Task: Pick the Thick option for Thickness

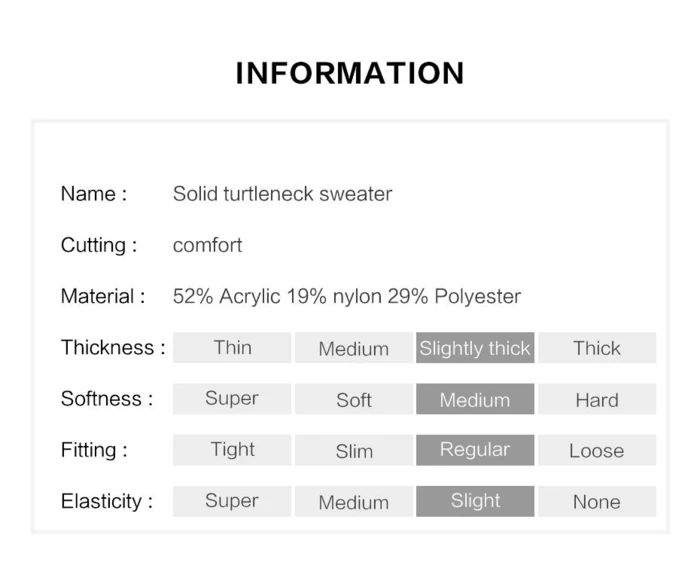Action: click(597, 348)
